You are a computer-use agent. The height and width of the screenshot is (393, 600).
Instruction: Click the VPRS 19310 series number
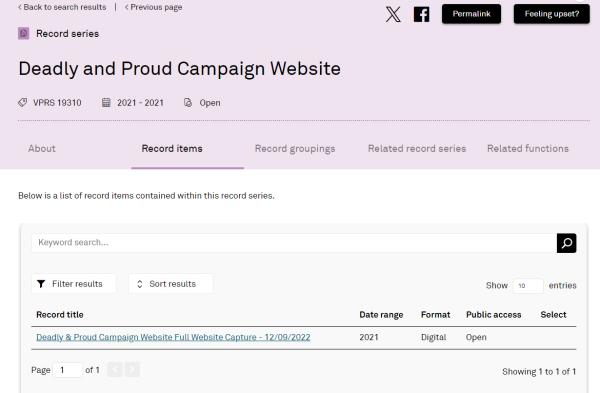[57, 103]
